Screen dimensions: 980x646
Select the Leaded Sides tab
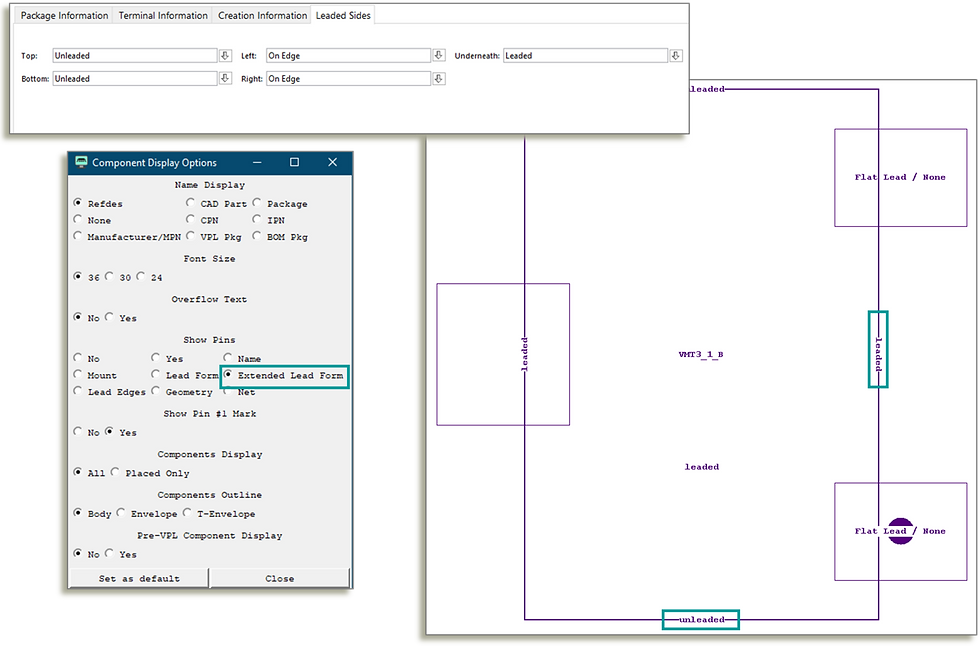[x=343, y=16]
